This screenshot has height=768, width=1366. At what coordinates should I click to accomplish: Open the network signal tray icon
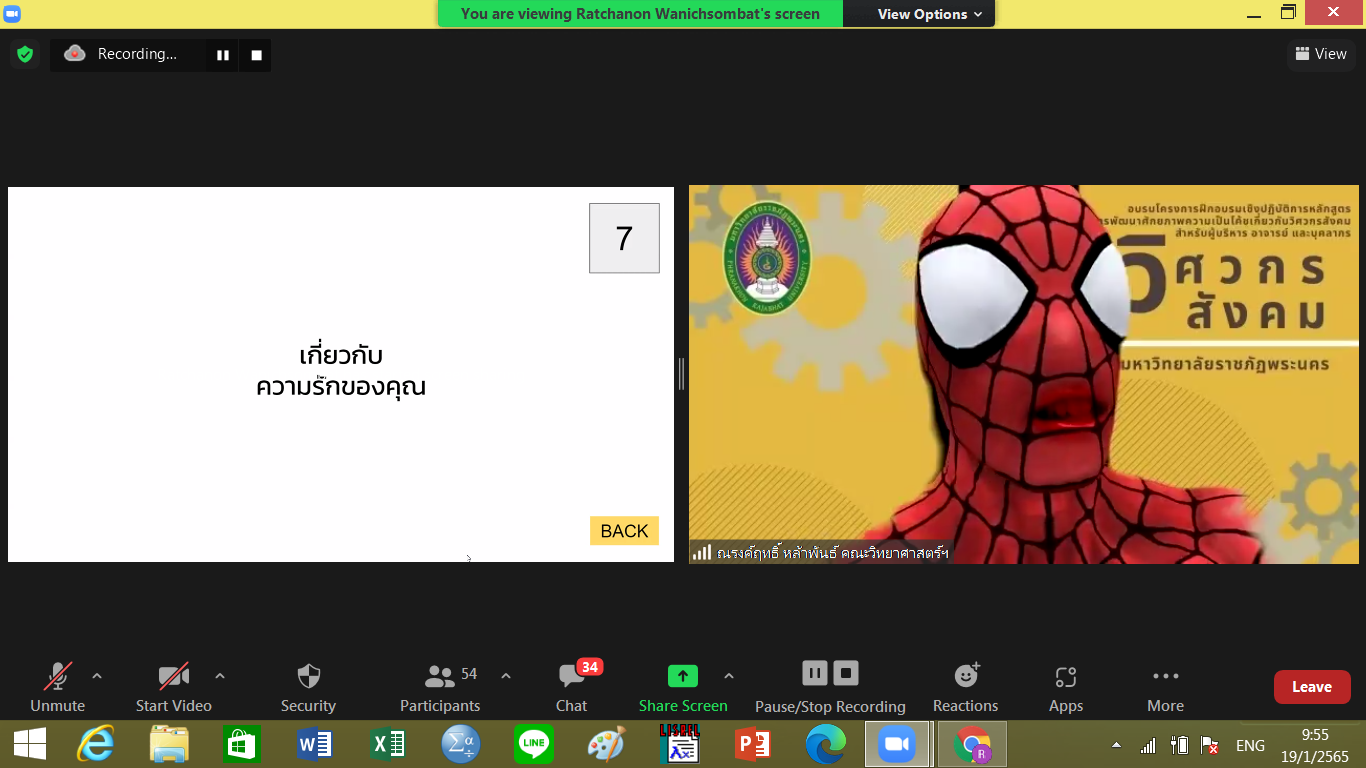pos(1148,746)
